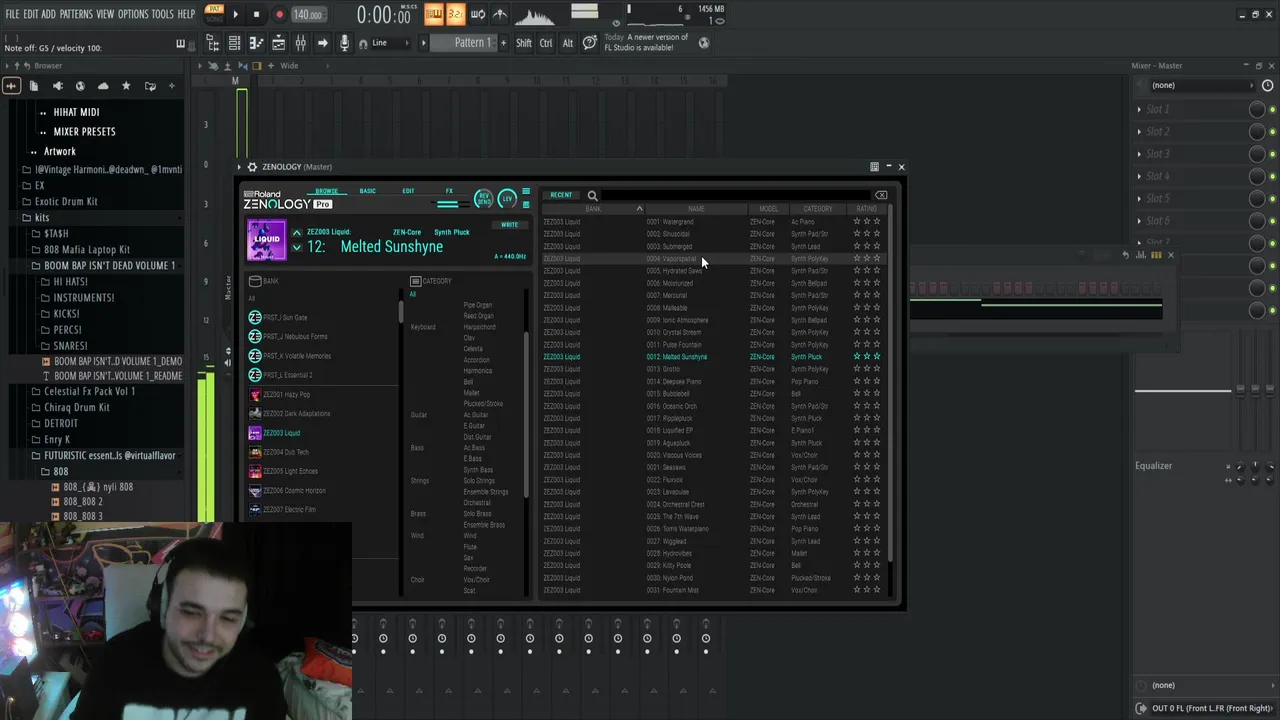The height and width of the screenshot is (720, 1280).
Task: Rate Melted Sunshyne with first star
Action: pos(857,357)
